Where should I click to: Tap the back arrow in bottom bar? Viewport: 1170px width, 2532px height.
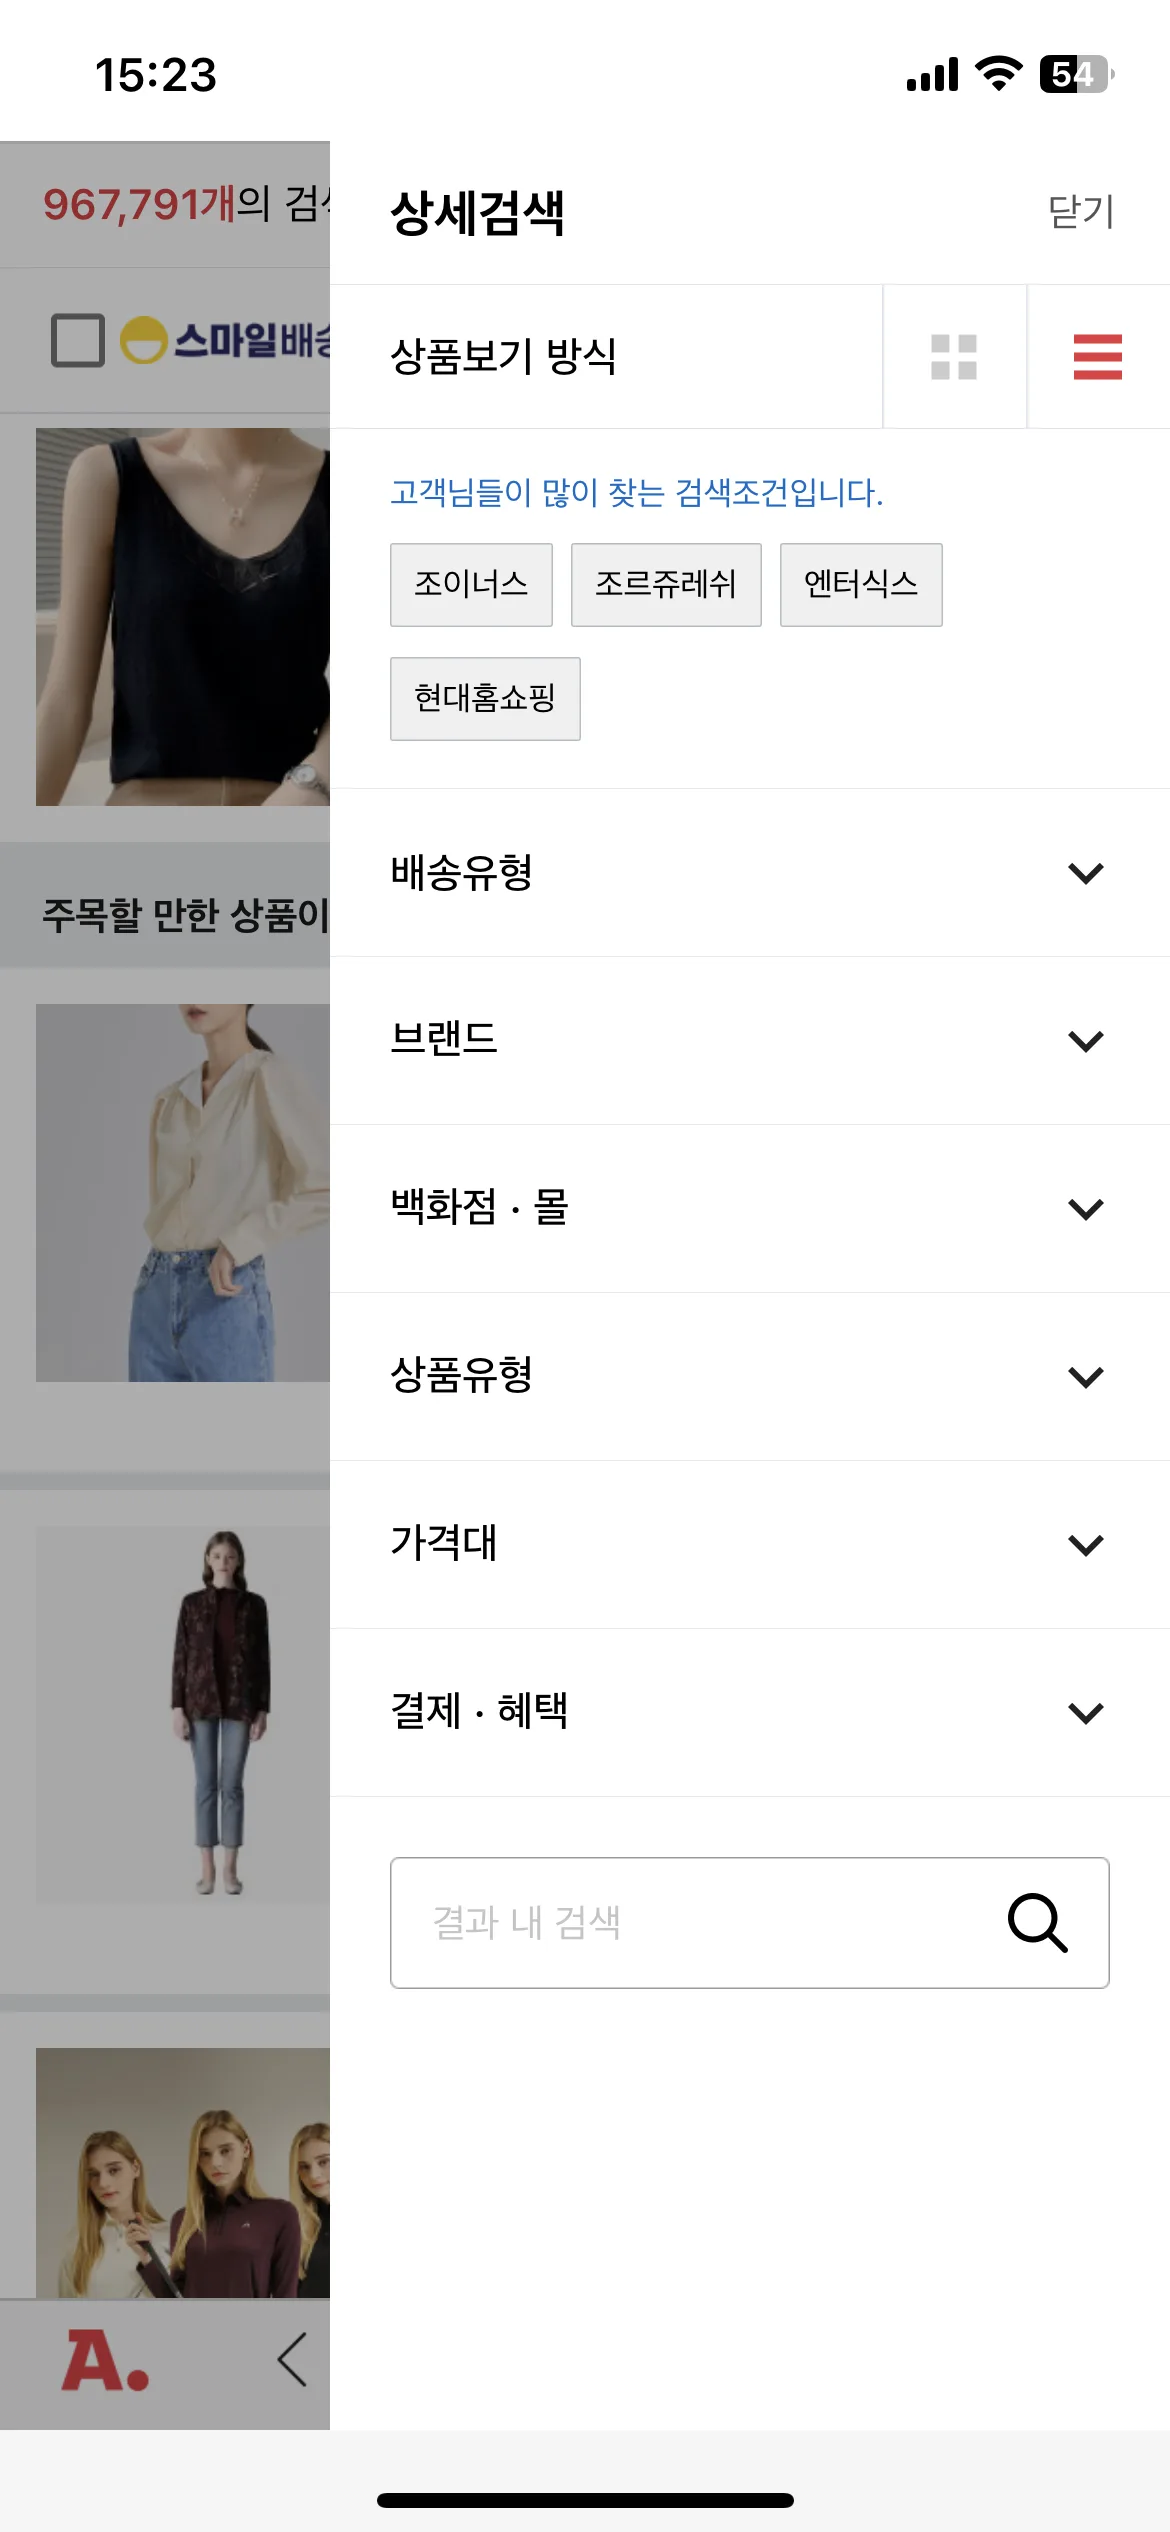click(x=292, y=2360)
